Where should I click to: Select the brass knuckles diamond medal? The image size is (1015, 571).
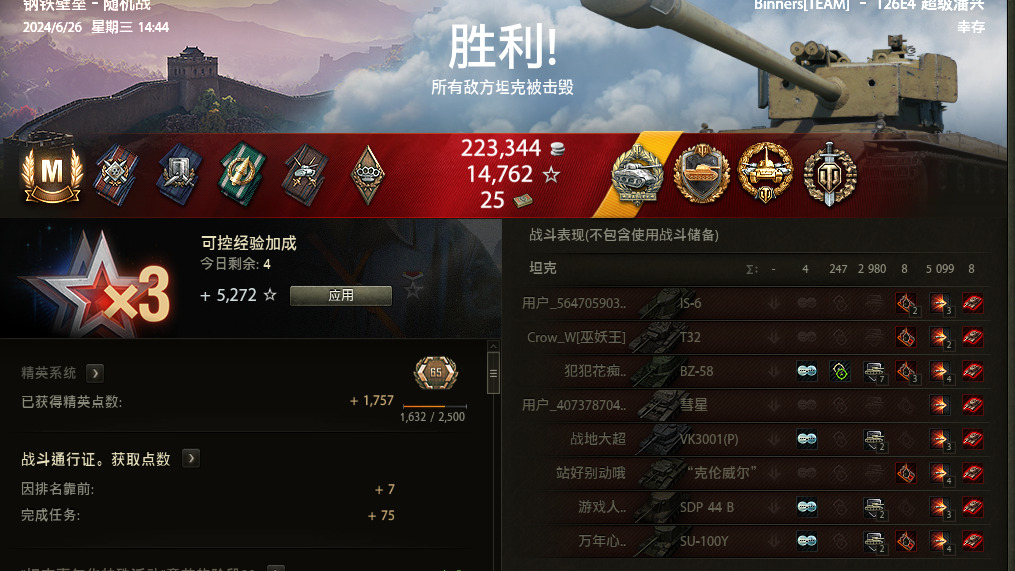pos(367,175)
